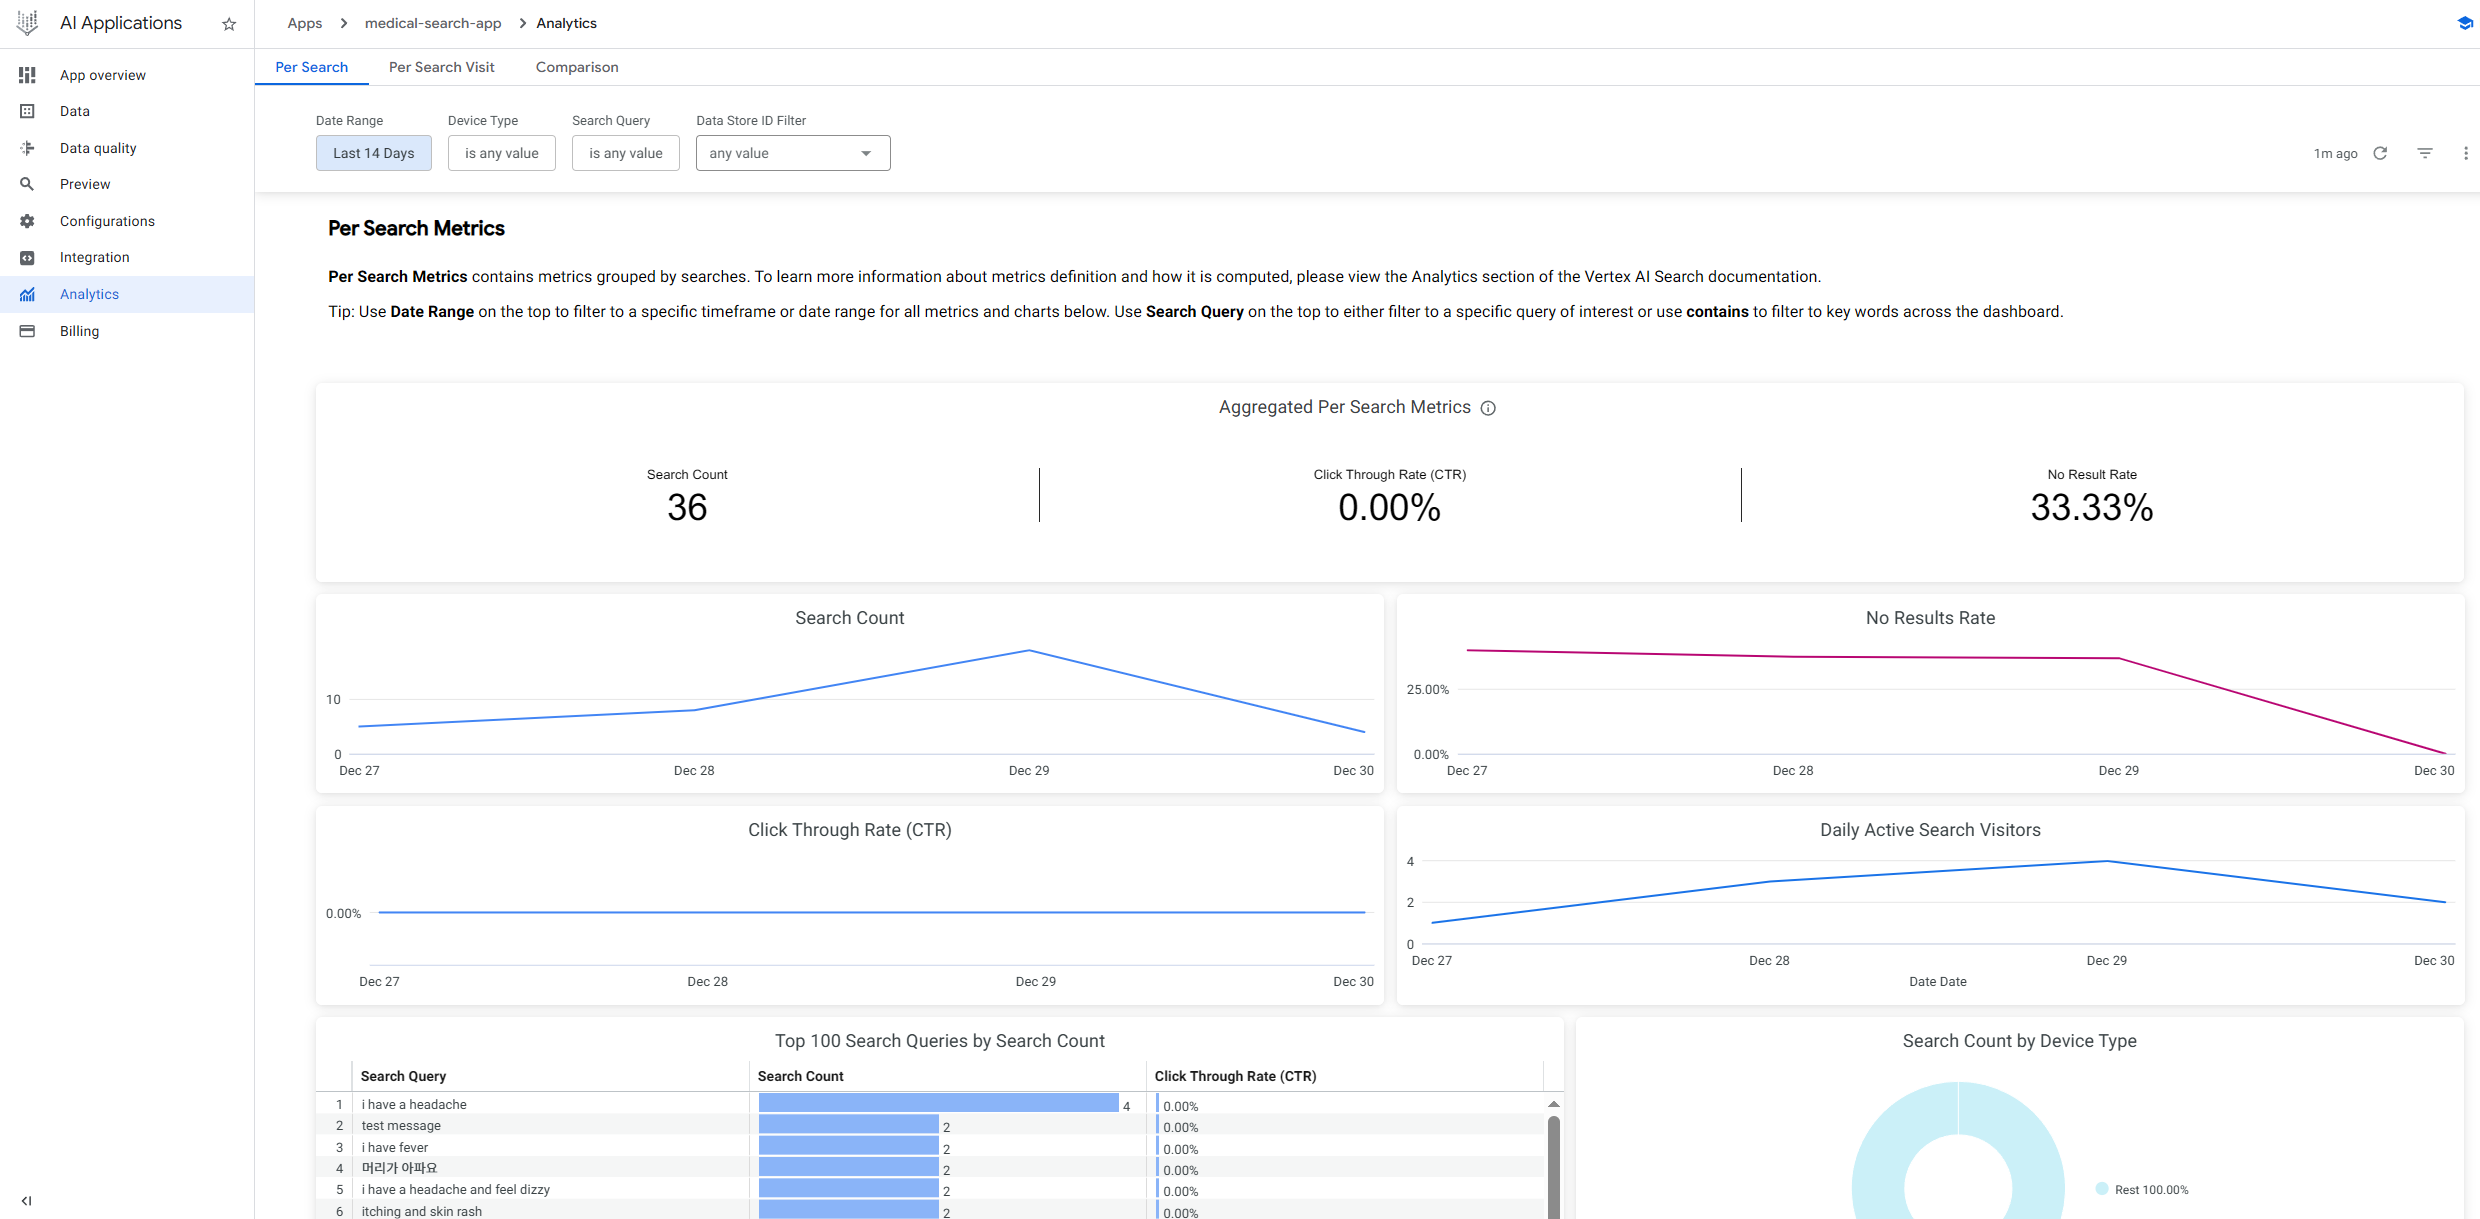Click the scroll-up arrow in the queries table

pyautogui.click(x=1553, y=1104)
